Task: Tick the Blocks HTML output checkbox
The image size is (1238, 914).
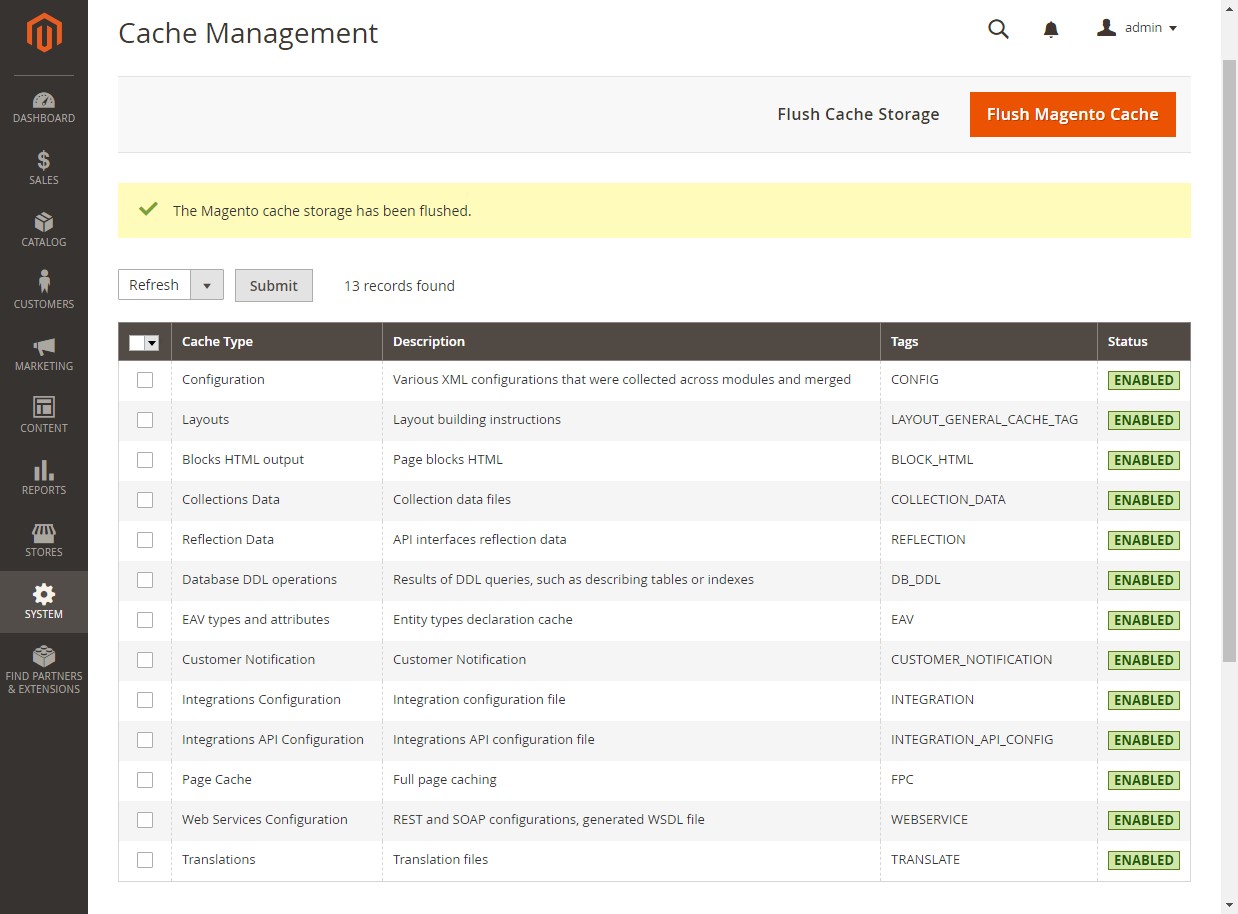Action: 145,460
